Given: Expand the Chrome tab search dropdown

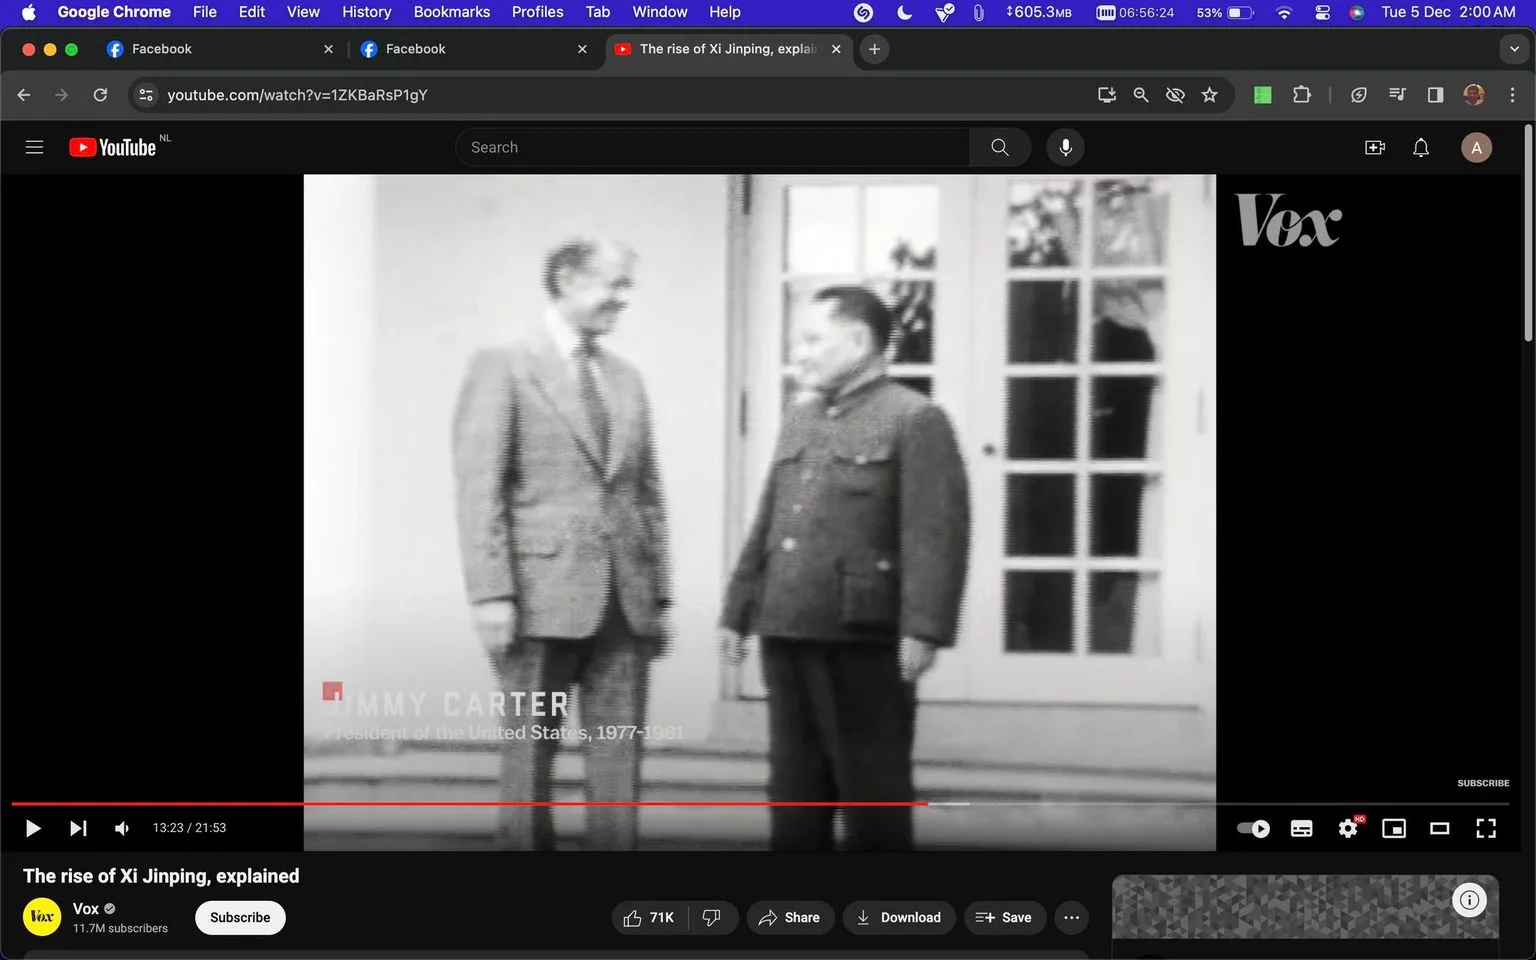Looking at the screenshot, I should 1514,49.
